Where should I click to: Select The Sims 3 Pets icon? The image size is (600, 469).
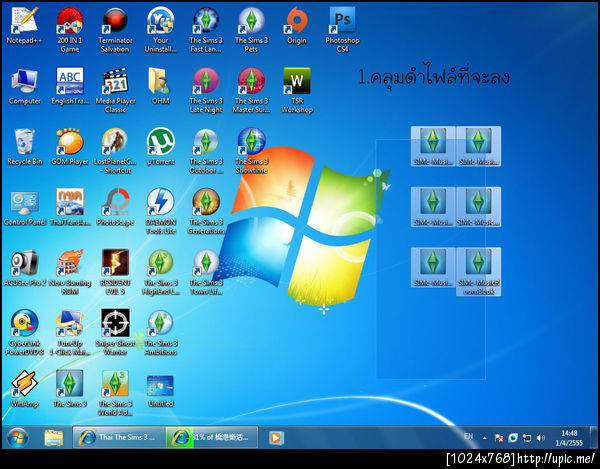(x=251, y=30)
